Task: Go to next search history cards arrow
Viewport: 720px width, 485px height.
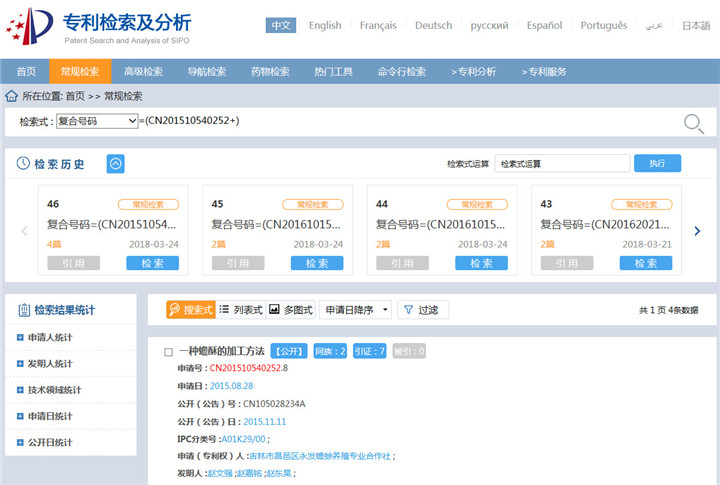Action: pyautogui.click(x=697, y=231)
